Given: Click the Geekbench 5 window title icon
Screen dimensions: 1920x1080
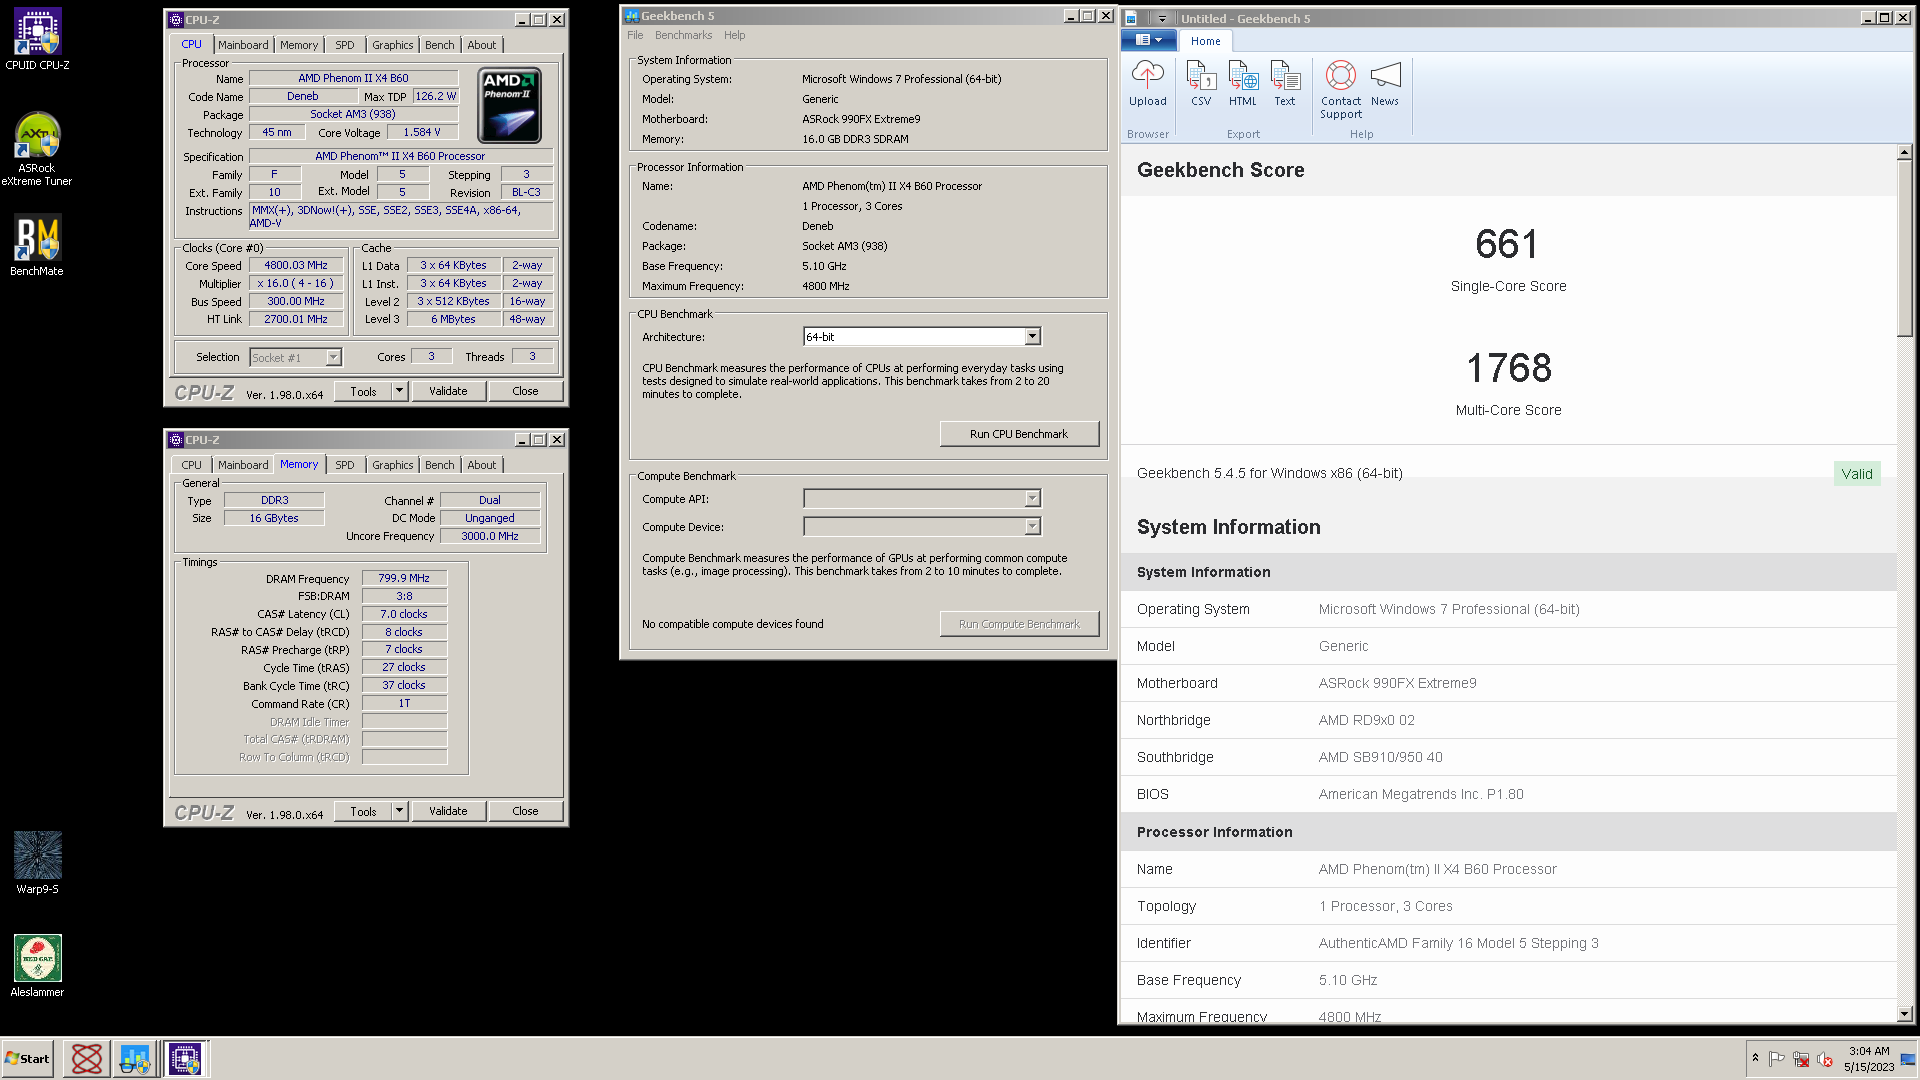Looking at the screenshot, I should (x=632, y=16).
